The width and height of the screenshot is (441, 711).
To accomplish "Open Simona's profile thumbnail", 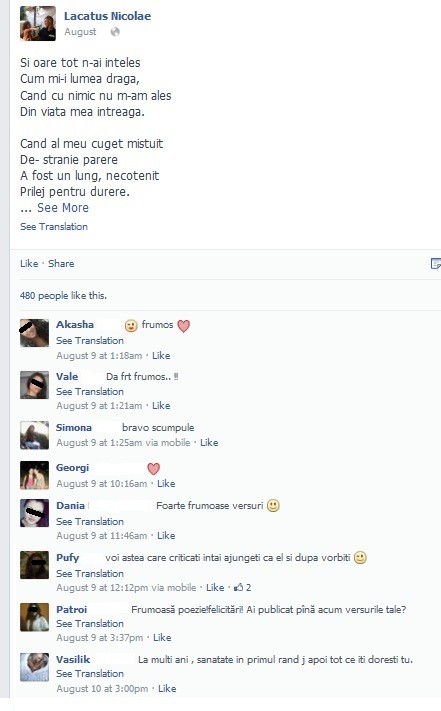I will click(34, 435).
